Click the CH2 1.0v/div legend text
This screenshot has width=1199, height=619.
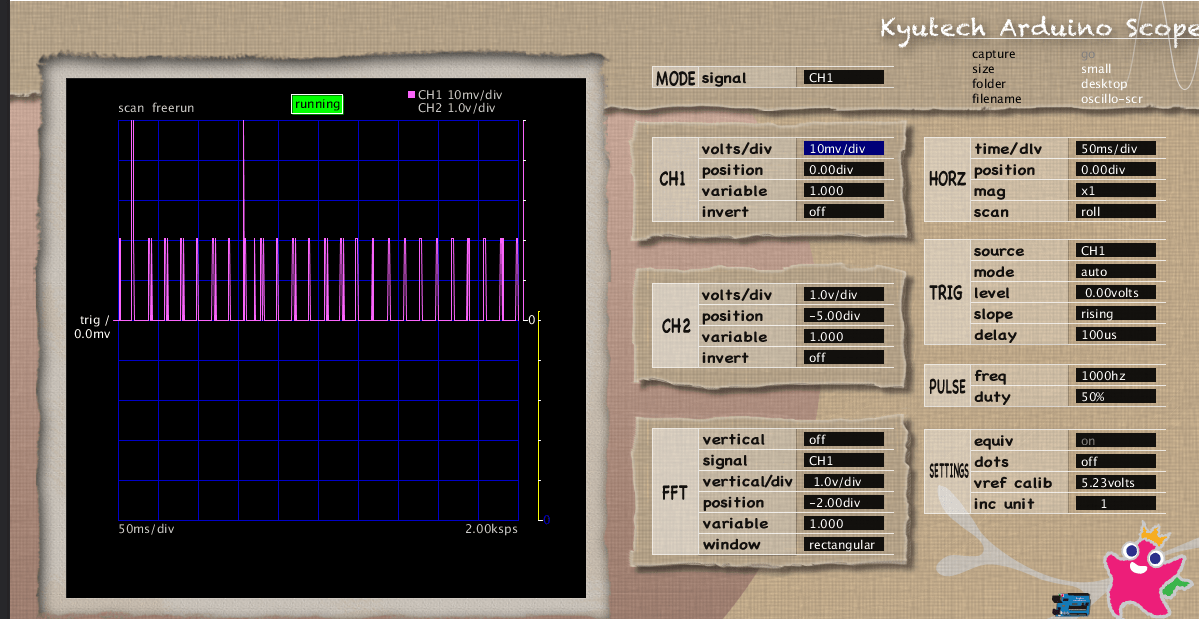click(x=457, y=109)
